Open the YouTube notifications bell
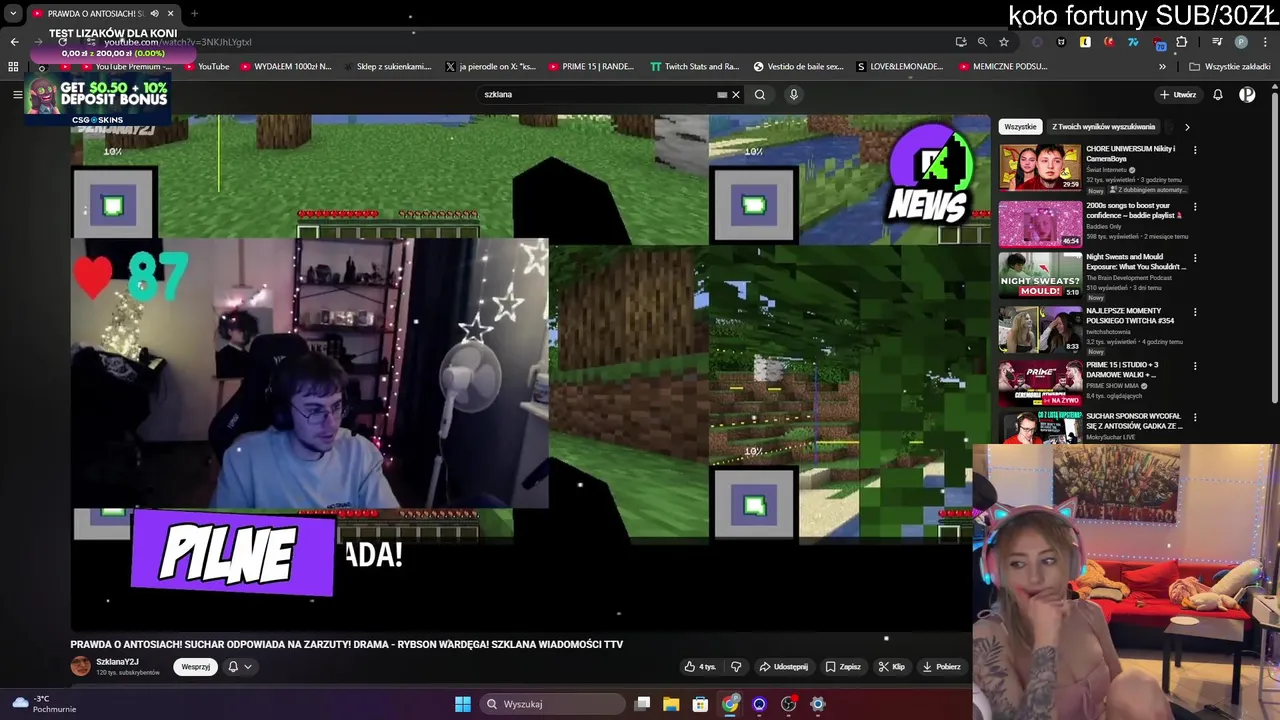Viewport: 1280px width, 720px height. click(x=1218, y=95)
